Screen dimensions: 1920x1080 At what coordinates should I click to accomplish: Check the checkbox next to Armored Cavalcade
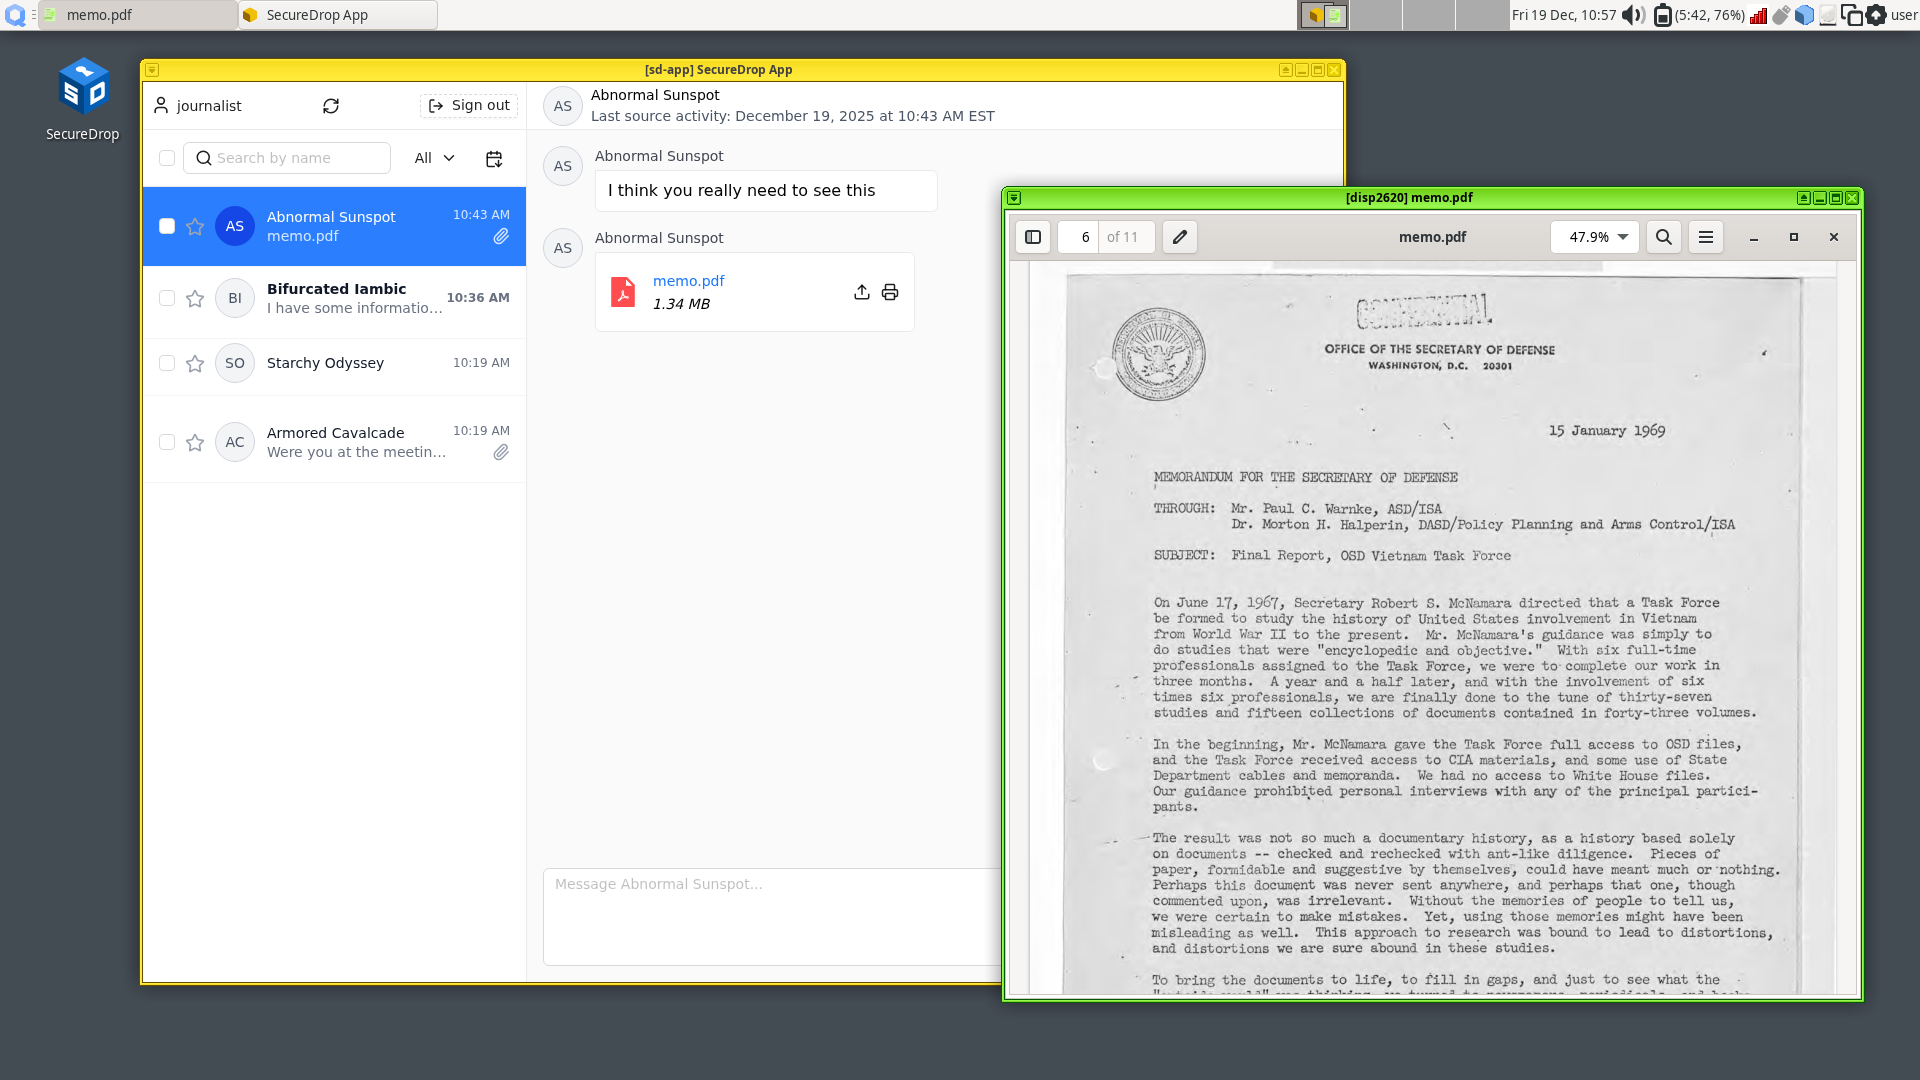pos(167,442)
